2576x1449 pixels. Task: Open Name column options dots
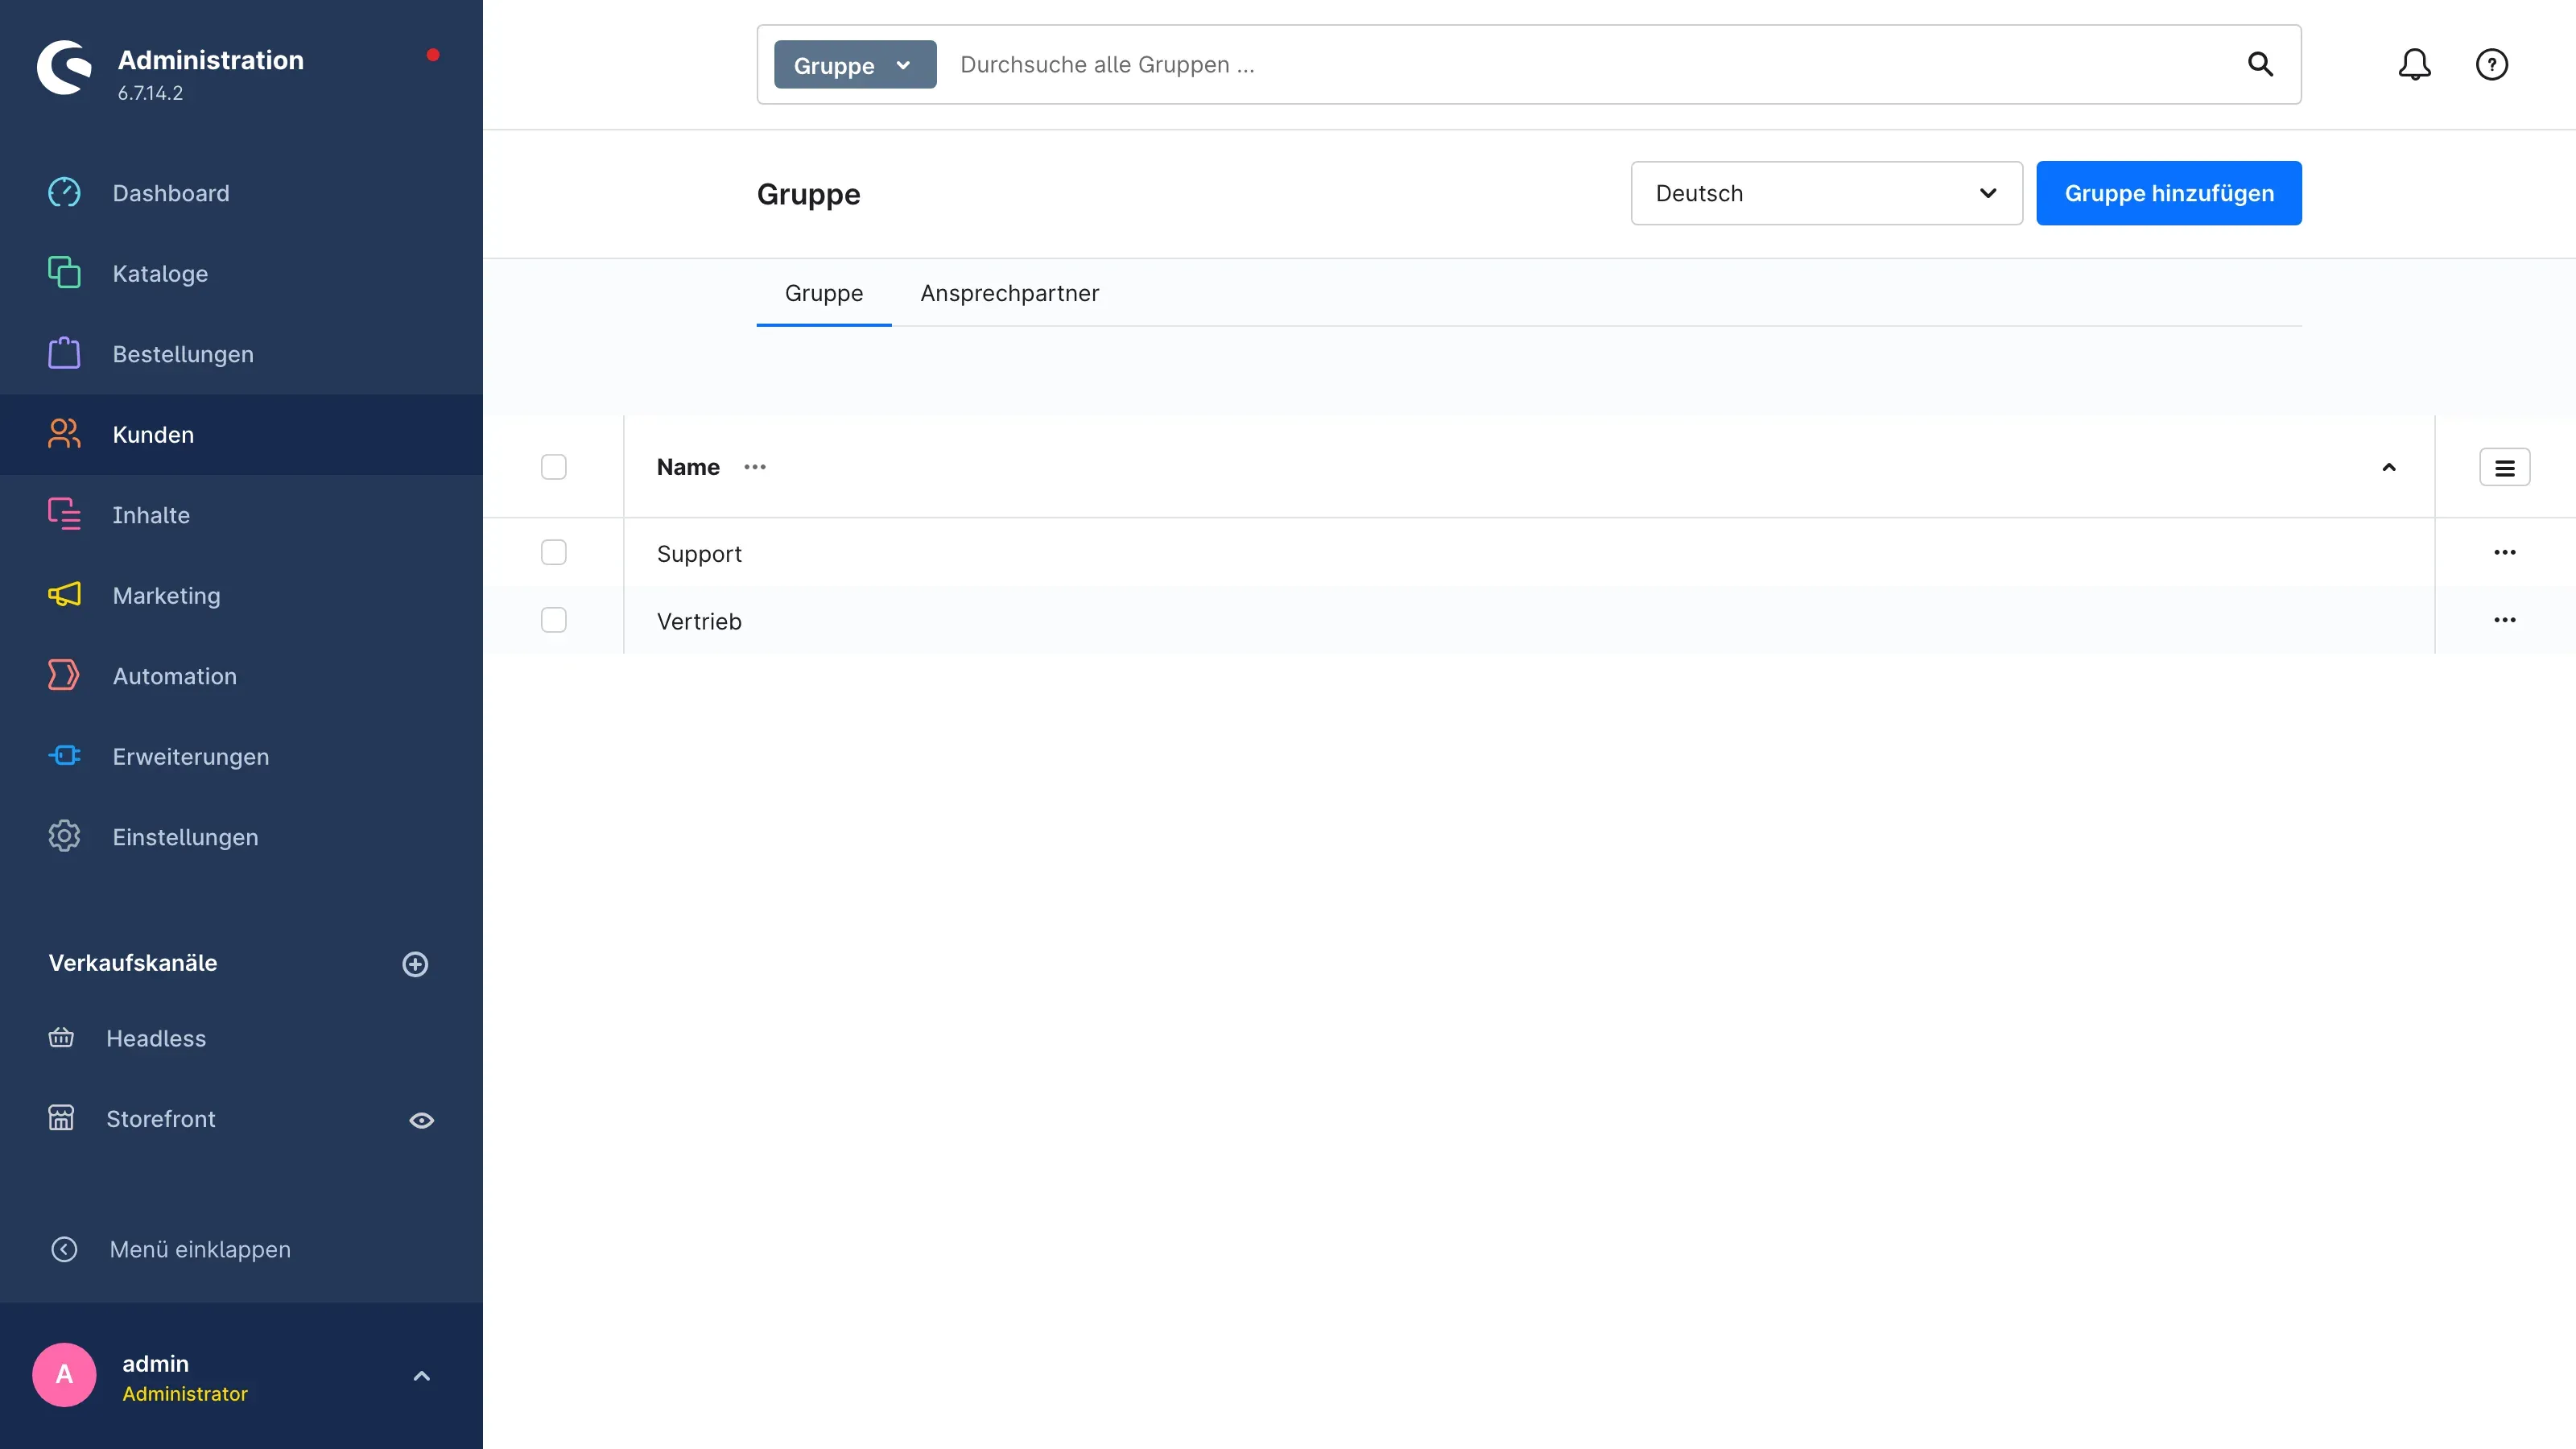click(755, 467)
